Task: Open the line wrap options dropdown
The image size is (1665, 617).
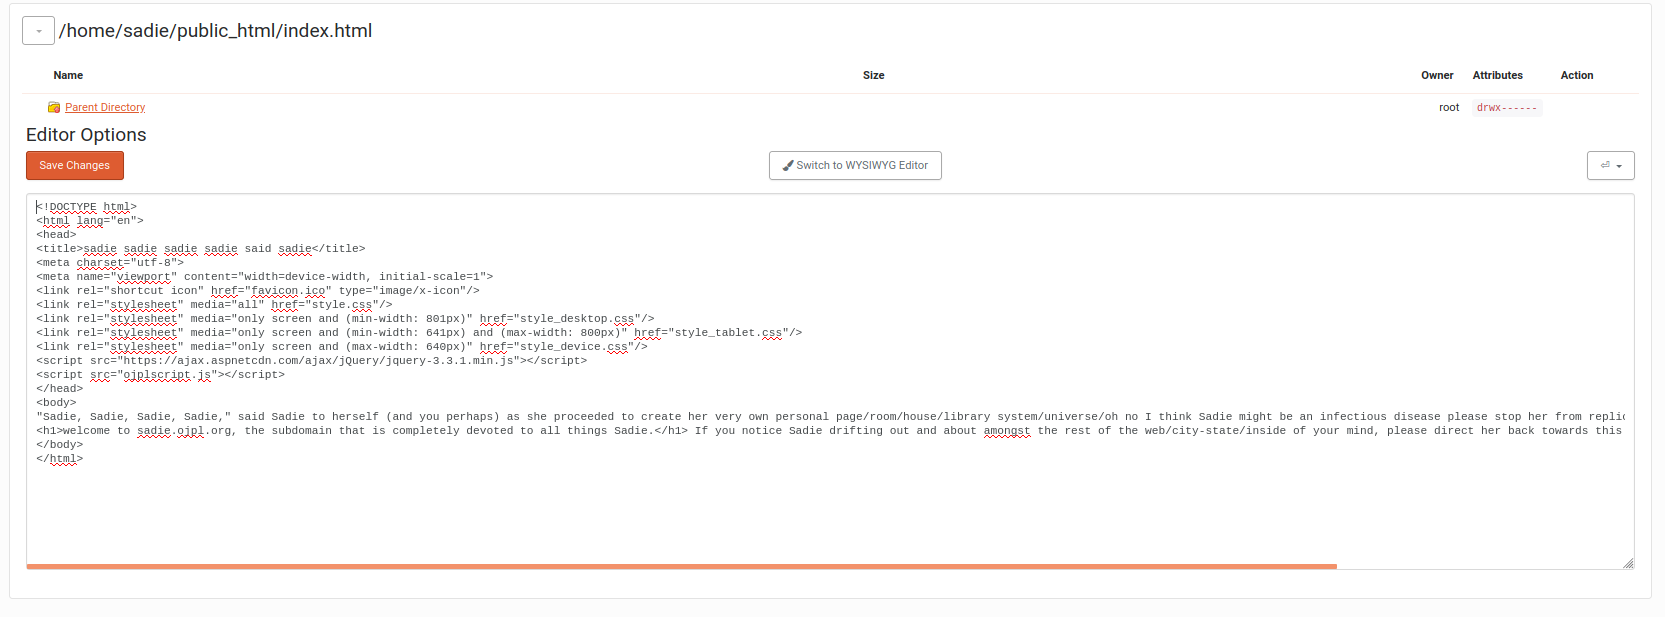Action: (x=1610, y=165)
